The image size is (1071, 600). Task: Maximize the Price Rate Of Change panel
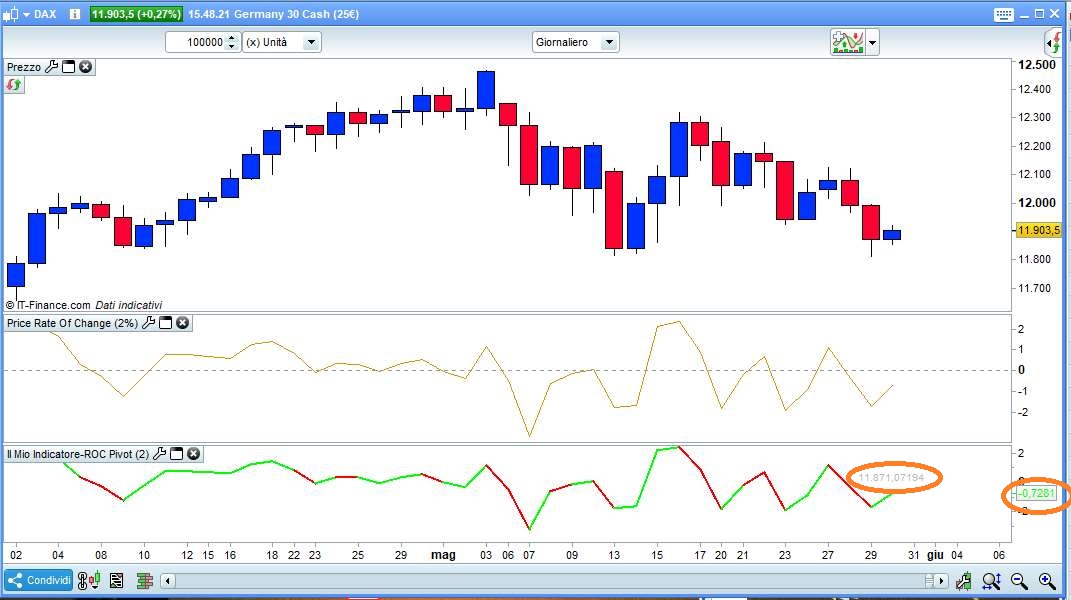tap(165, 323)
